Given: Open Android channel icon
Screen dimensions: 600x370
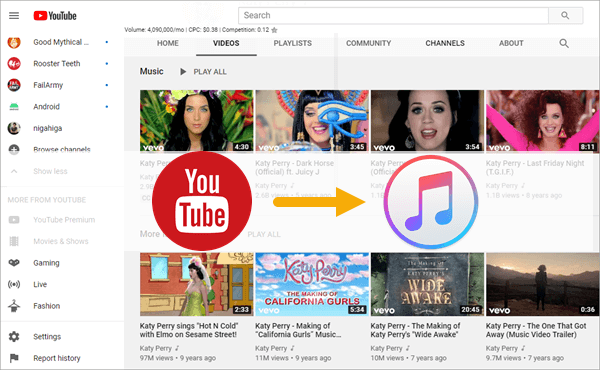Looking at the screenshot, I should click(14, 107).
